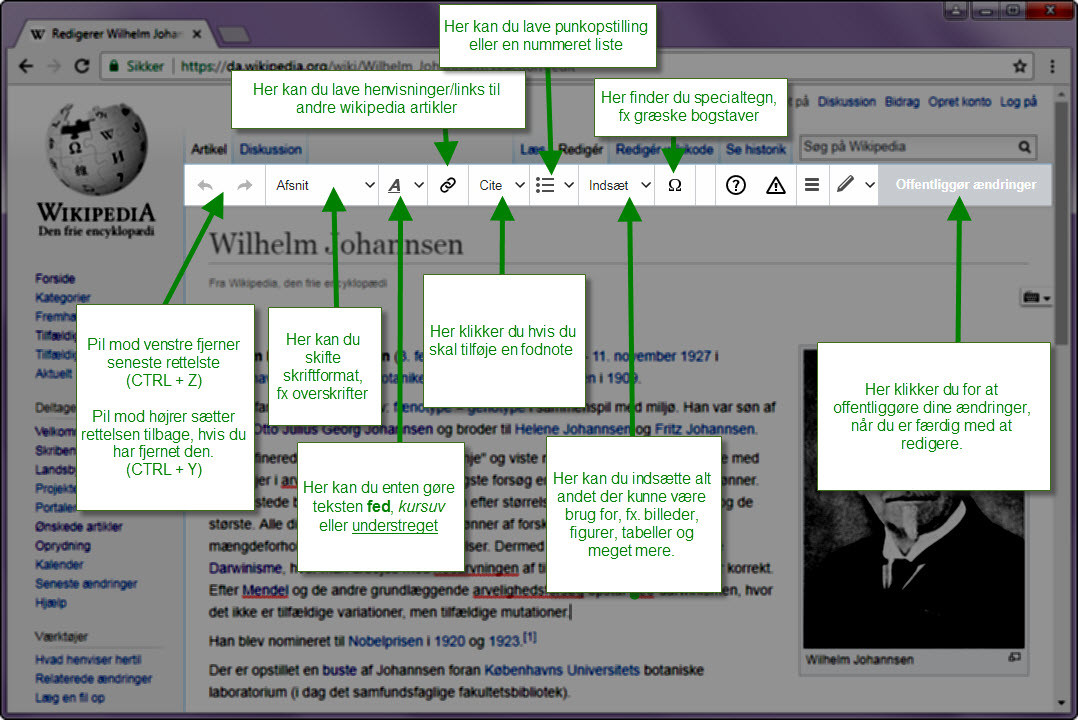Click the enlarge icon in the photo caption
Image resolution: width=1078 pixels, height=720 pixels.
(1014, 657)
